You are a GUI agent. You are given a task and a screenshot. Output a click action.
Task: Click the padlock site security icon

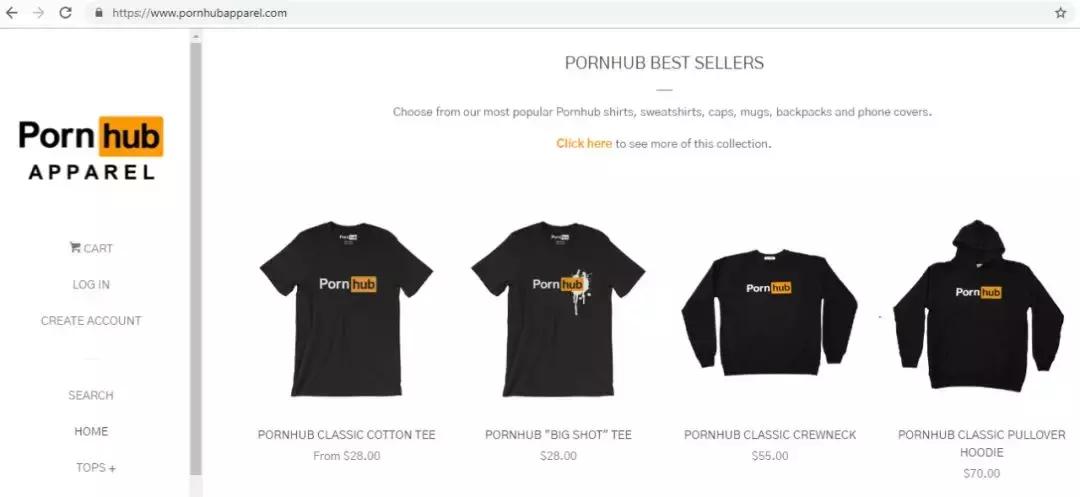[99, 12]
